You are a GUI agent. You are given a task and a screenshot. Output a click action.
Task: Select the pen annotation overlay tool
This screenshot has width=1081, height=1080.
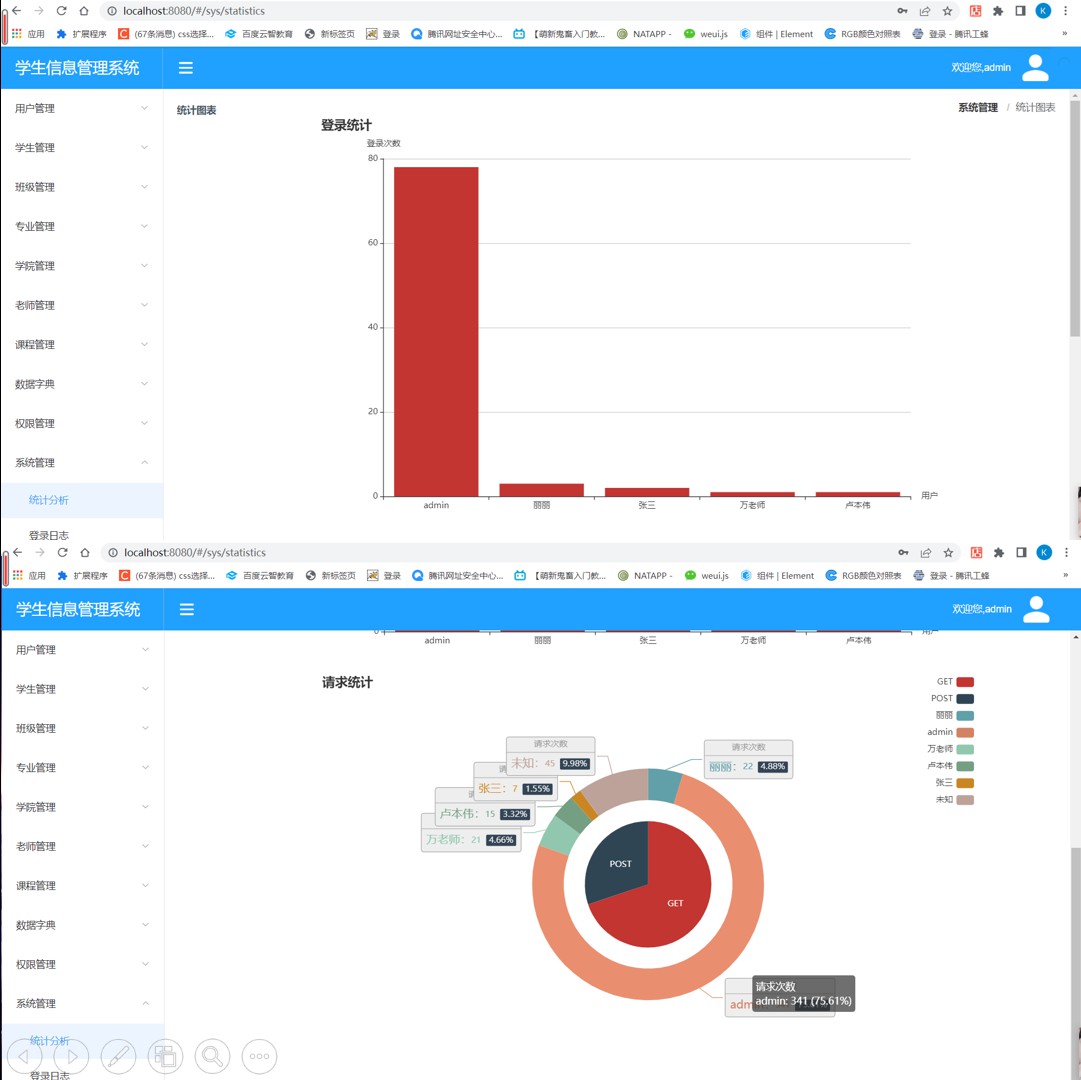tap(118, 1056)
